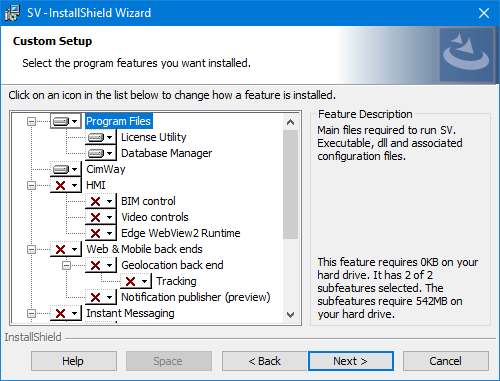
Task: Open install-state dropdown for HMI
Action: (x=66, y=185)
